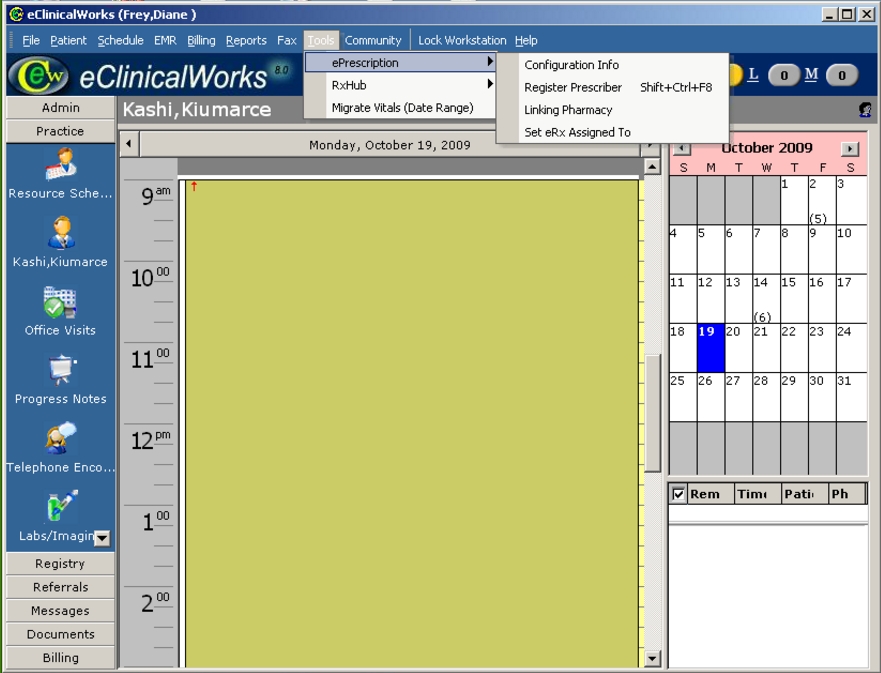The width and height of the screenshot is (881, 673).
Task: Select Configuration Info from ePrescription submenu
Action: [x=612, y=65]
